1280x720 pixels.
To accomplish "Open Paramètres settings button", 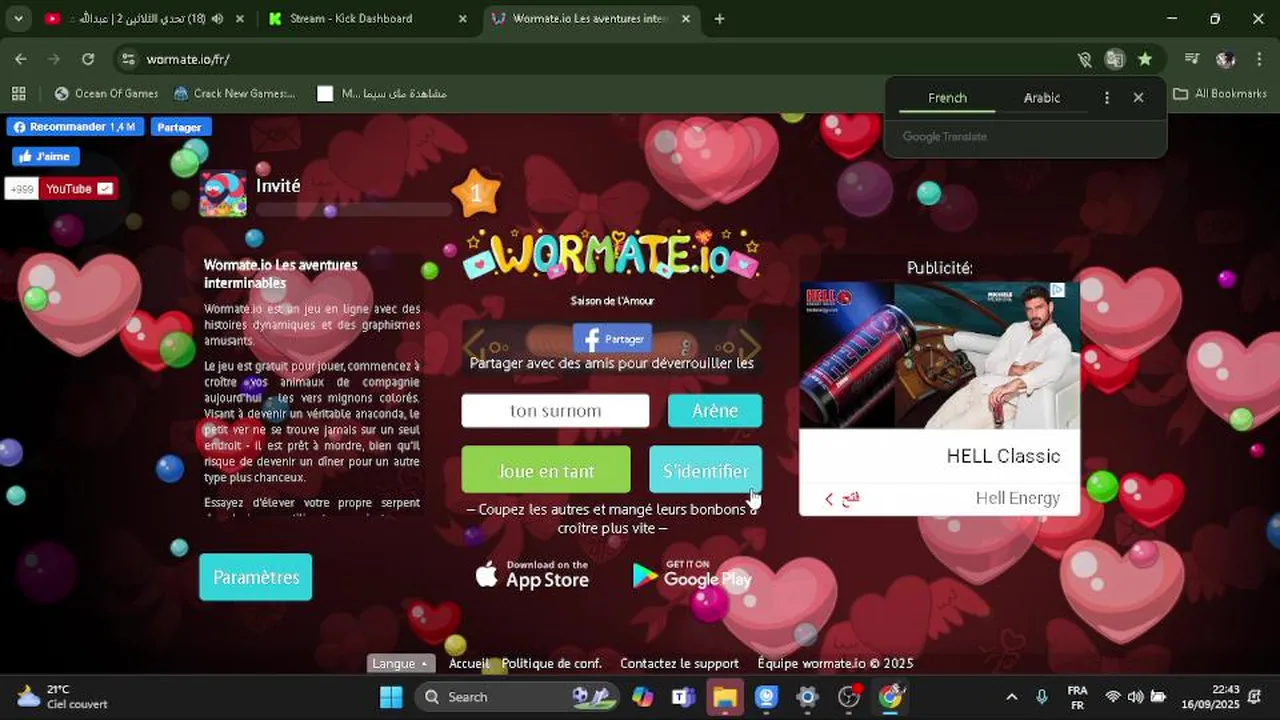I will click(x=256, y=577).
